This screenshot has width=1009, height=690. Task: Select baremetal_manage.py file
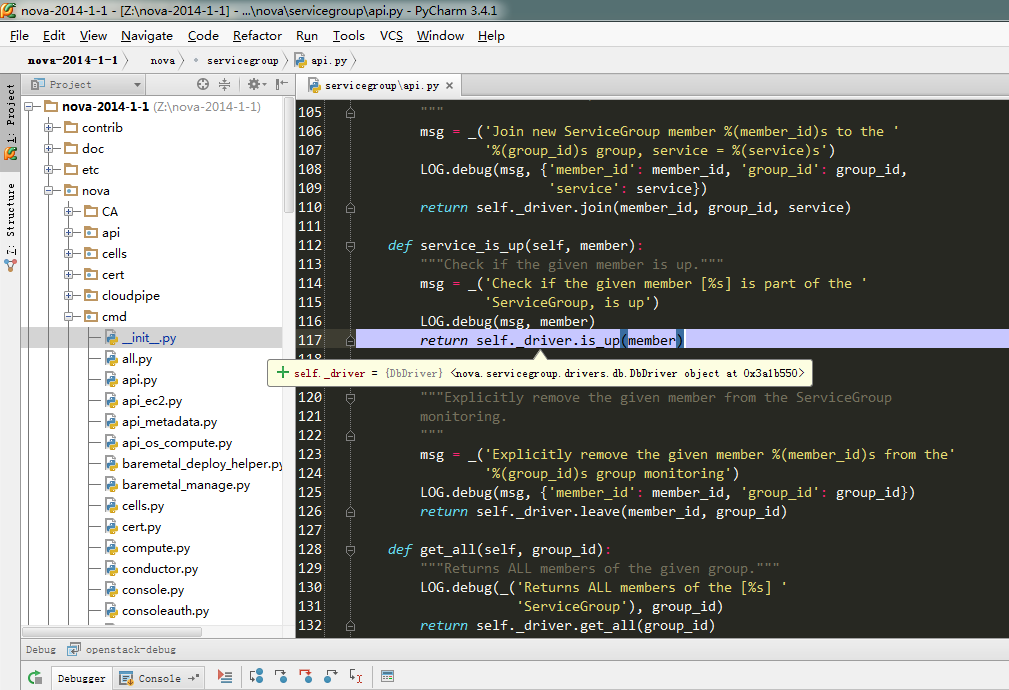coord(186,485)
